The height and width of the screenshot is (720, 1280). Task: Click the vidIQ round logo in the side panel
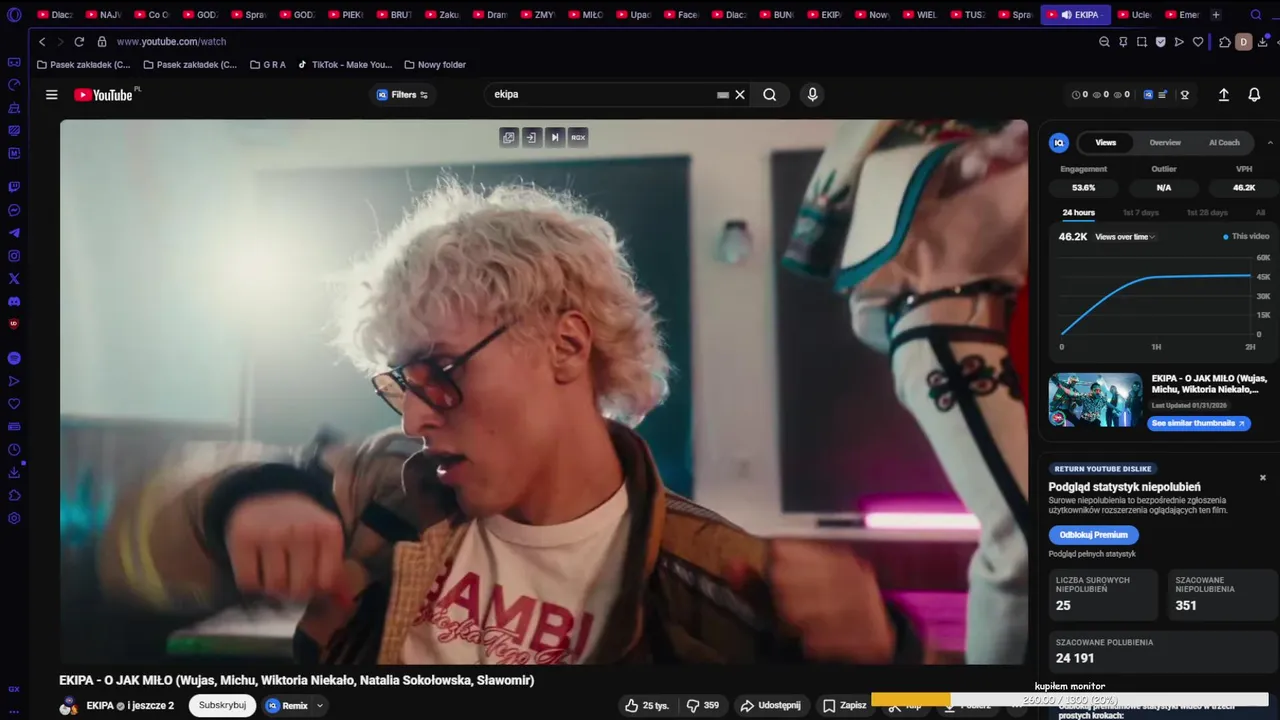point(1058,143)
